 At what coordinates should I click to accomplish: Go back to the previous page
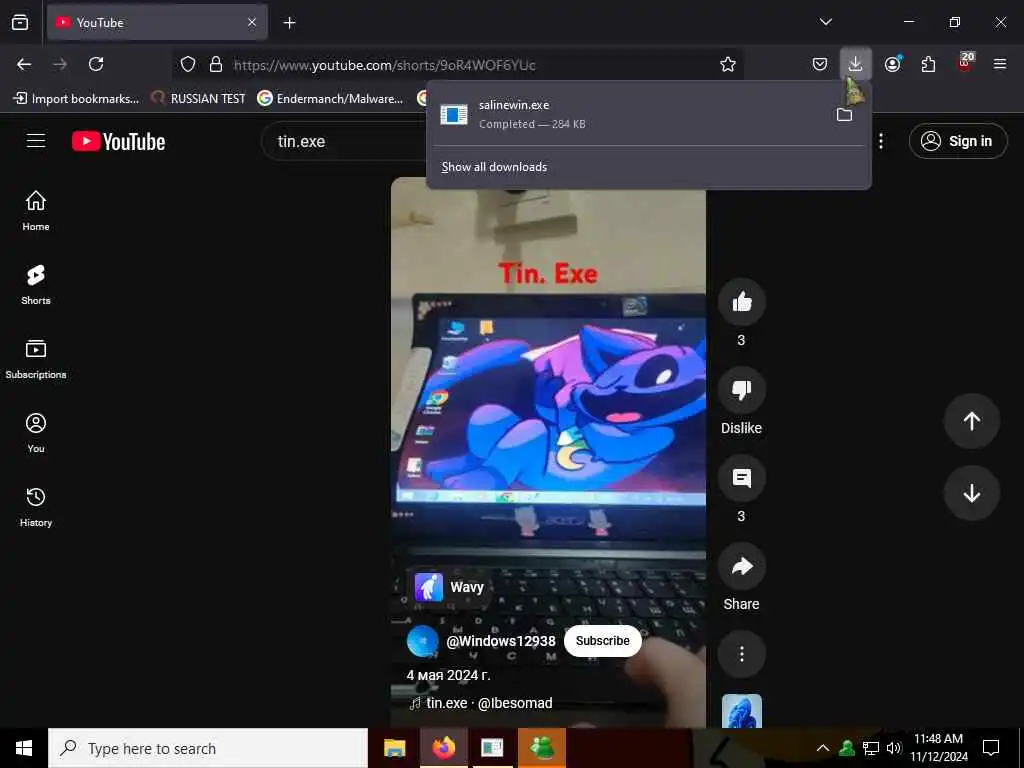click(x=24, y=64)
